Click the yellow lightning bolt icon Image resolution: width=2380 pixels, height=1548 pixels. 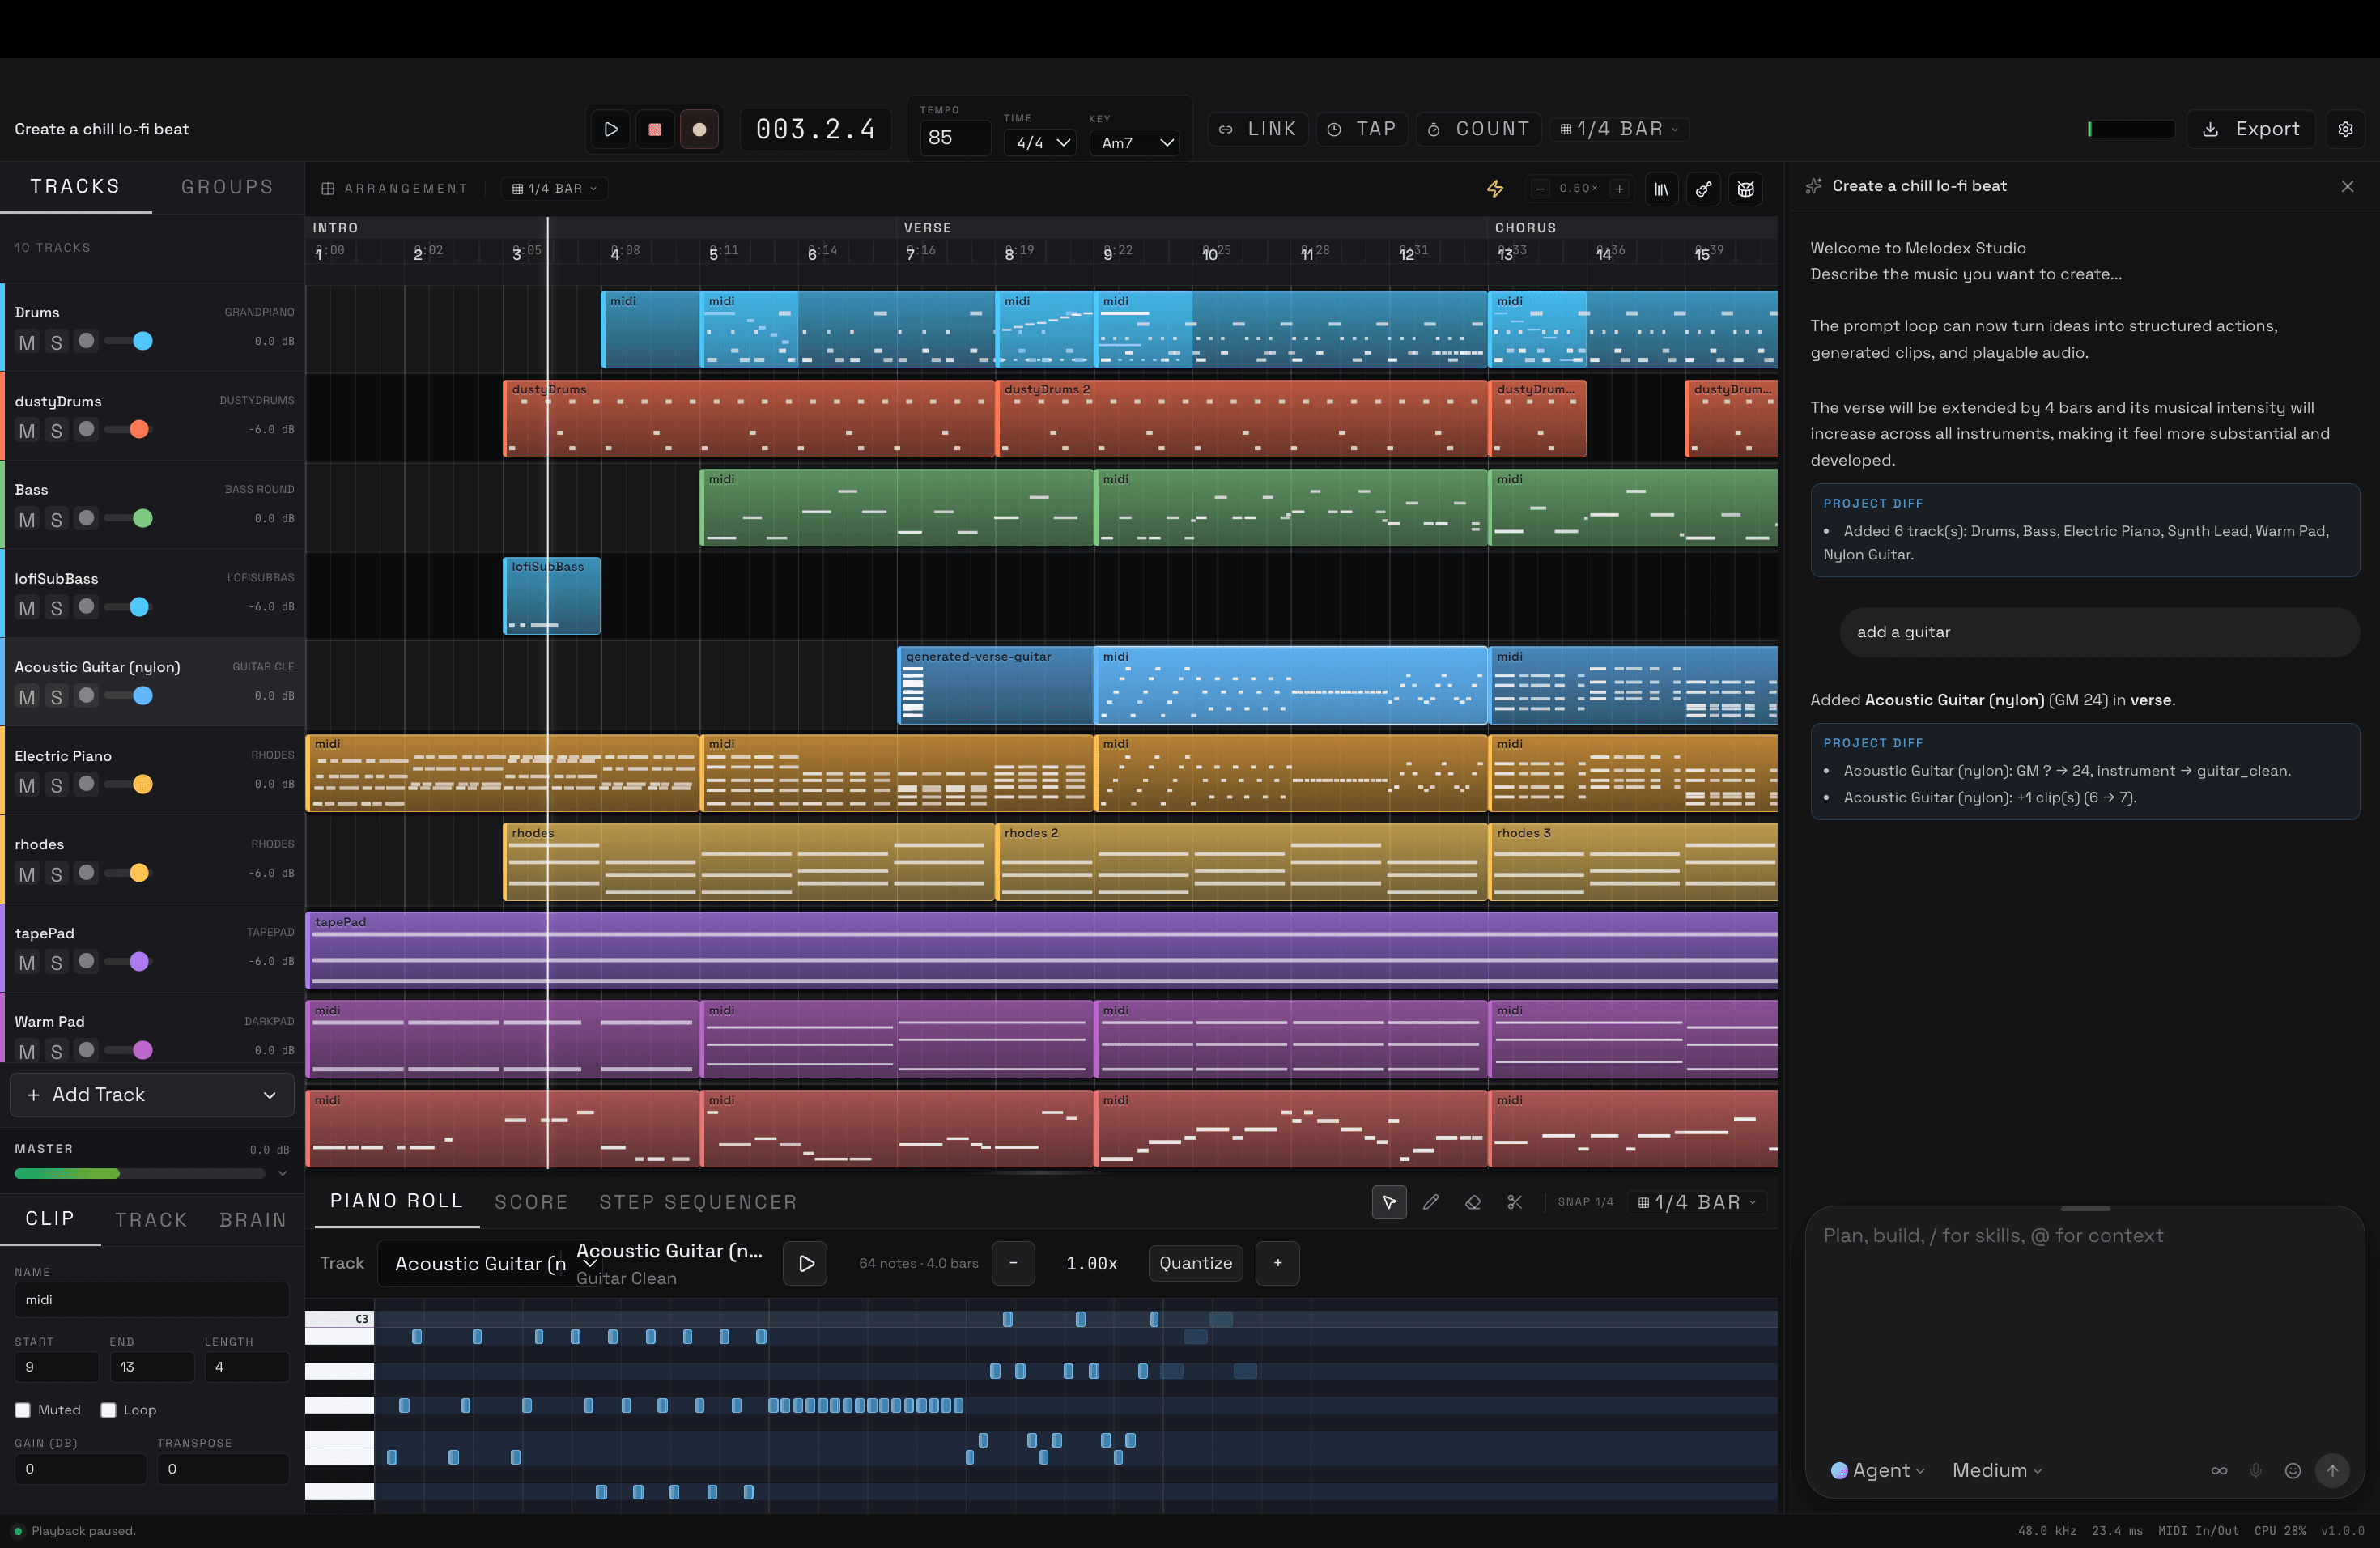click(1495, 188)
